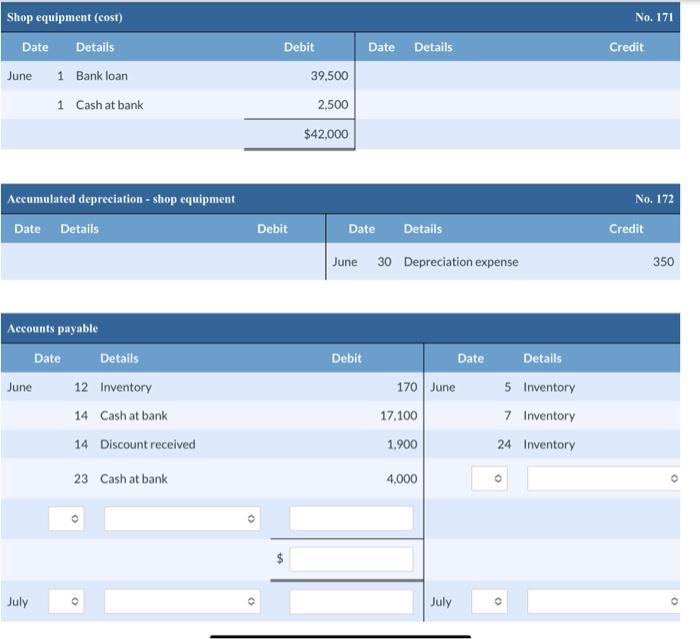
Task: Click the 'Inventory' credit entry dated 7
Action: pyautogui.click(x=549, y=416)
